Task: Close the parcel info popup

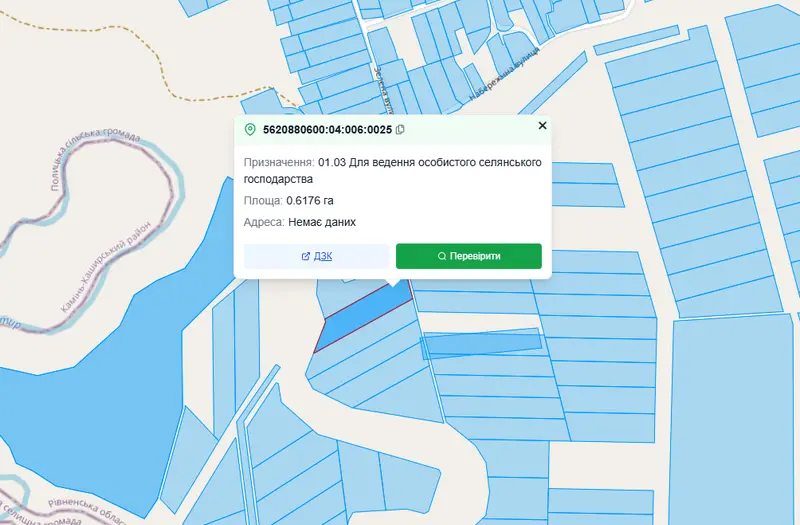Action: 542,126
